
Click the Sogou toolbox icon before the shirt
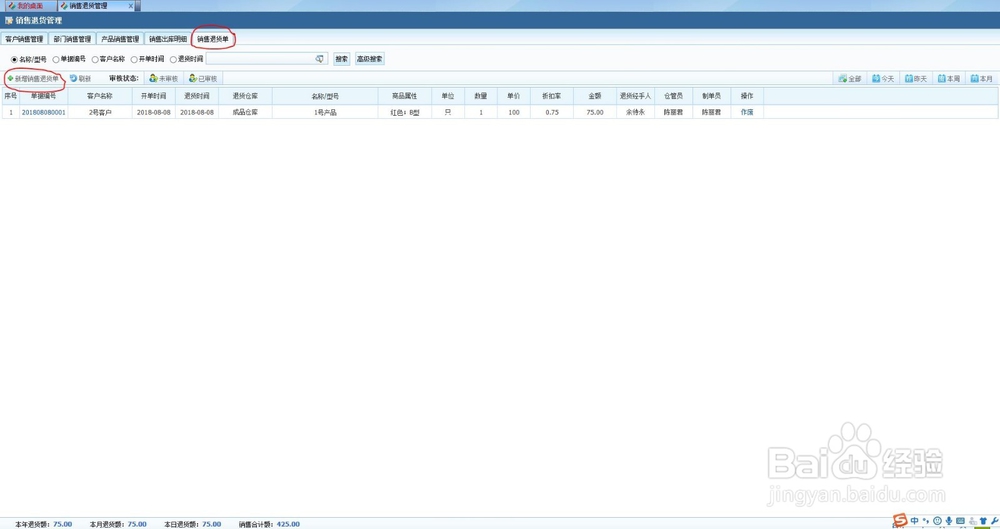pyautogui.click(x=972, y=521)
